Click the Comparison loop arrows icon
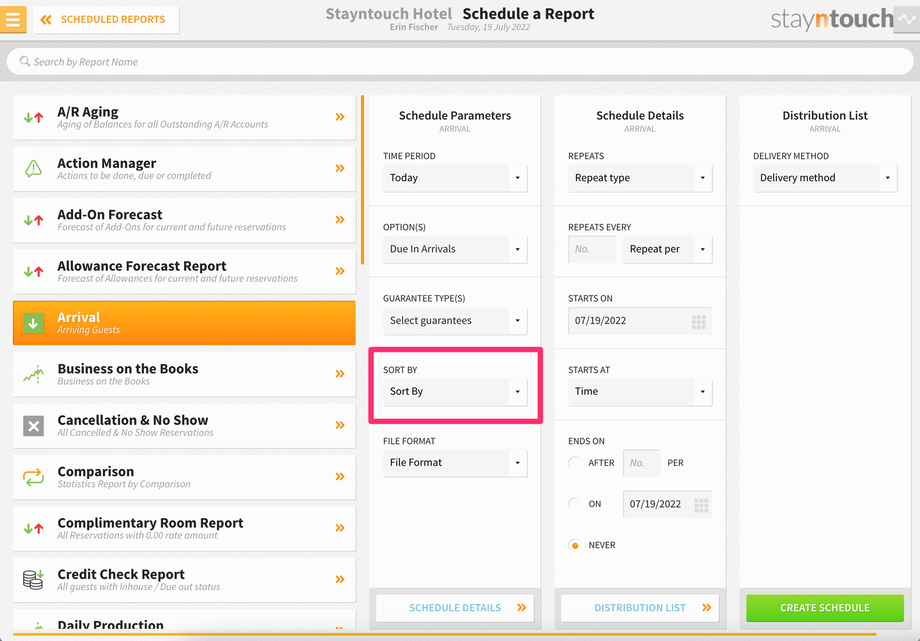The height and width of the screenshot is (641, 920). (33, 477)
